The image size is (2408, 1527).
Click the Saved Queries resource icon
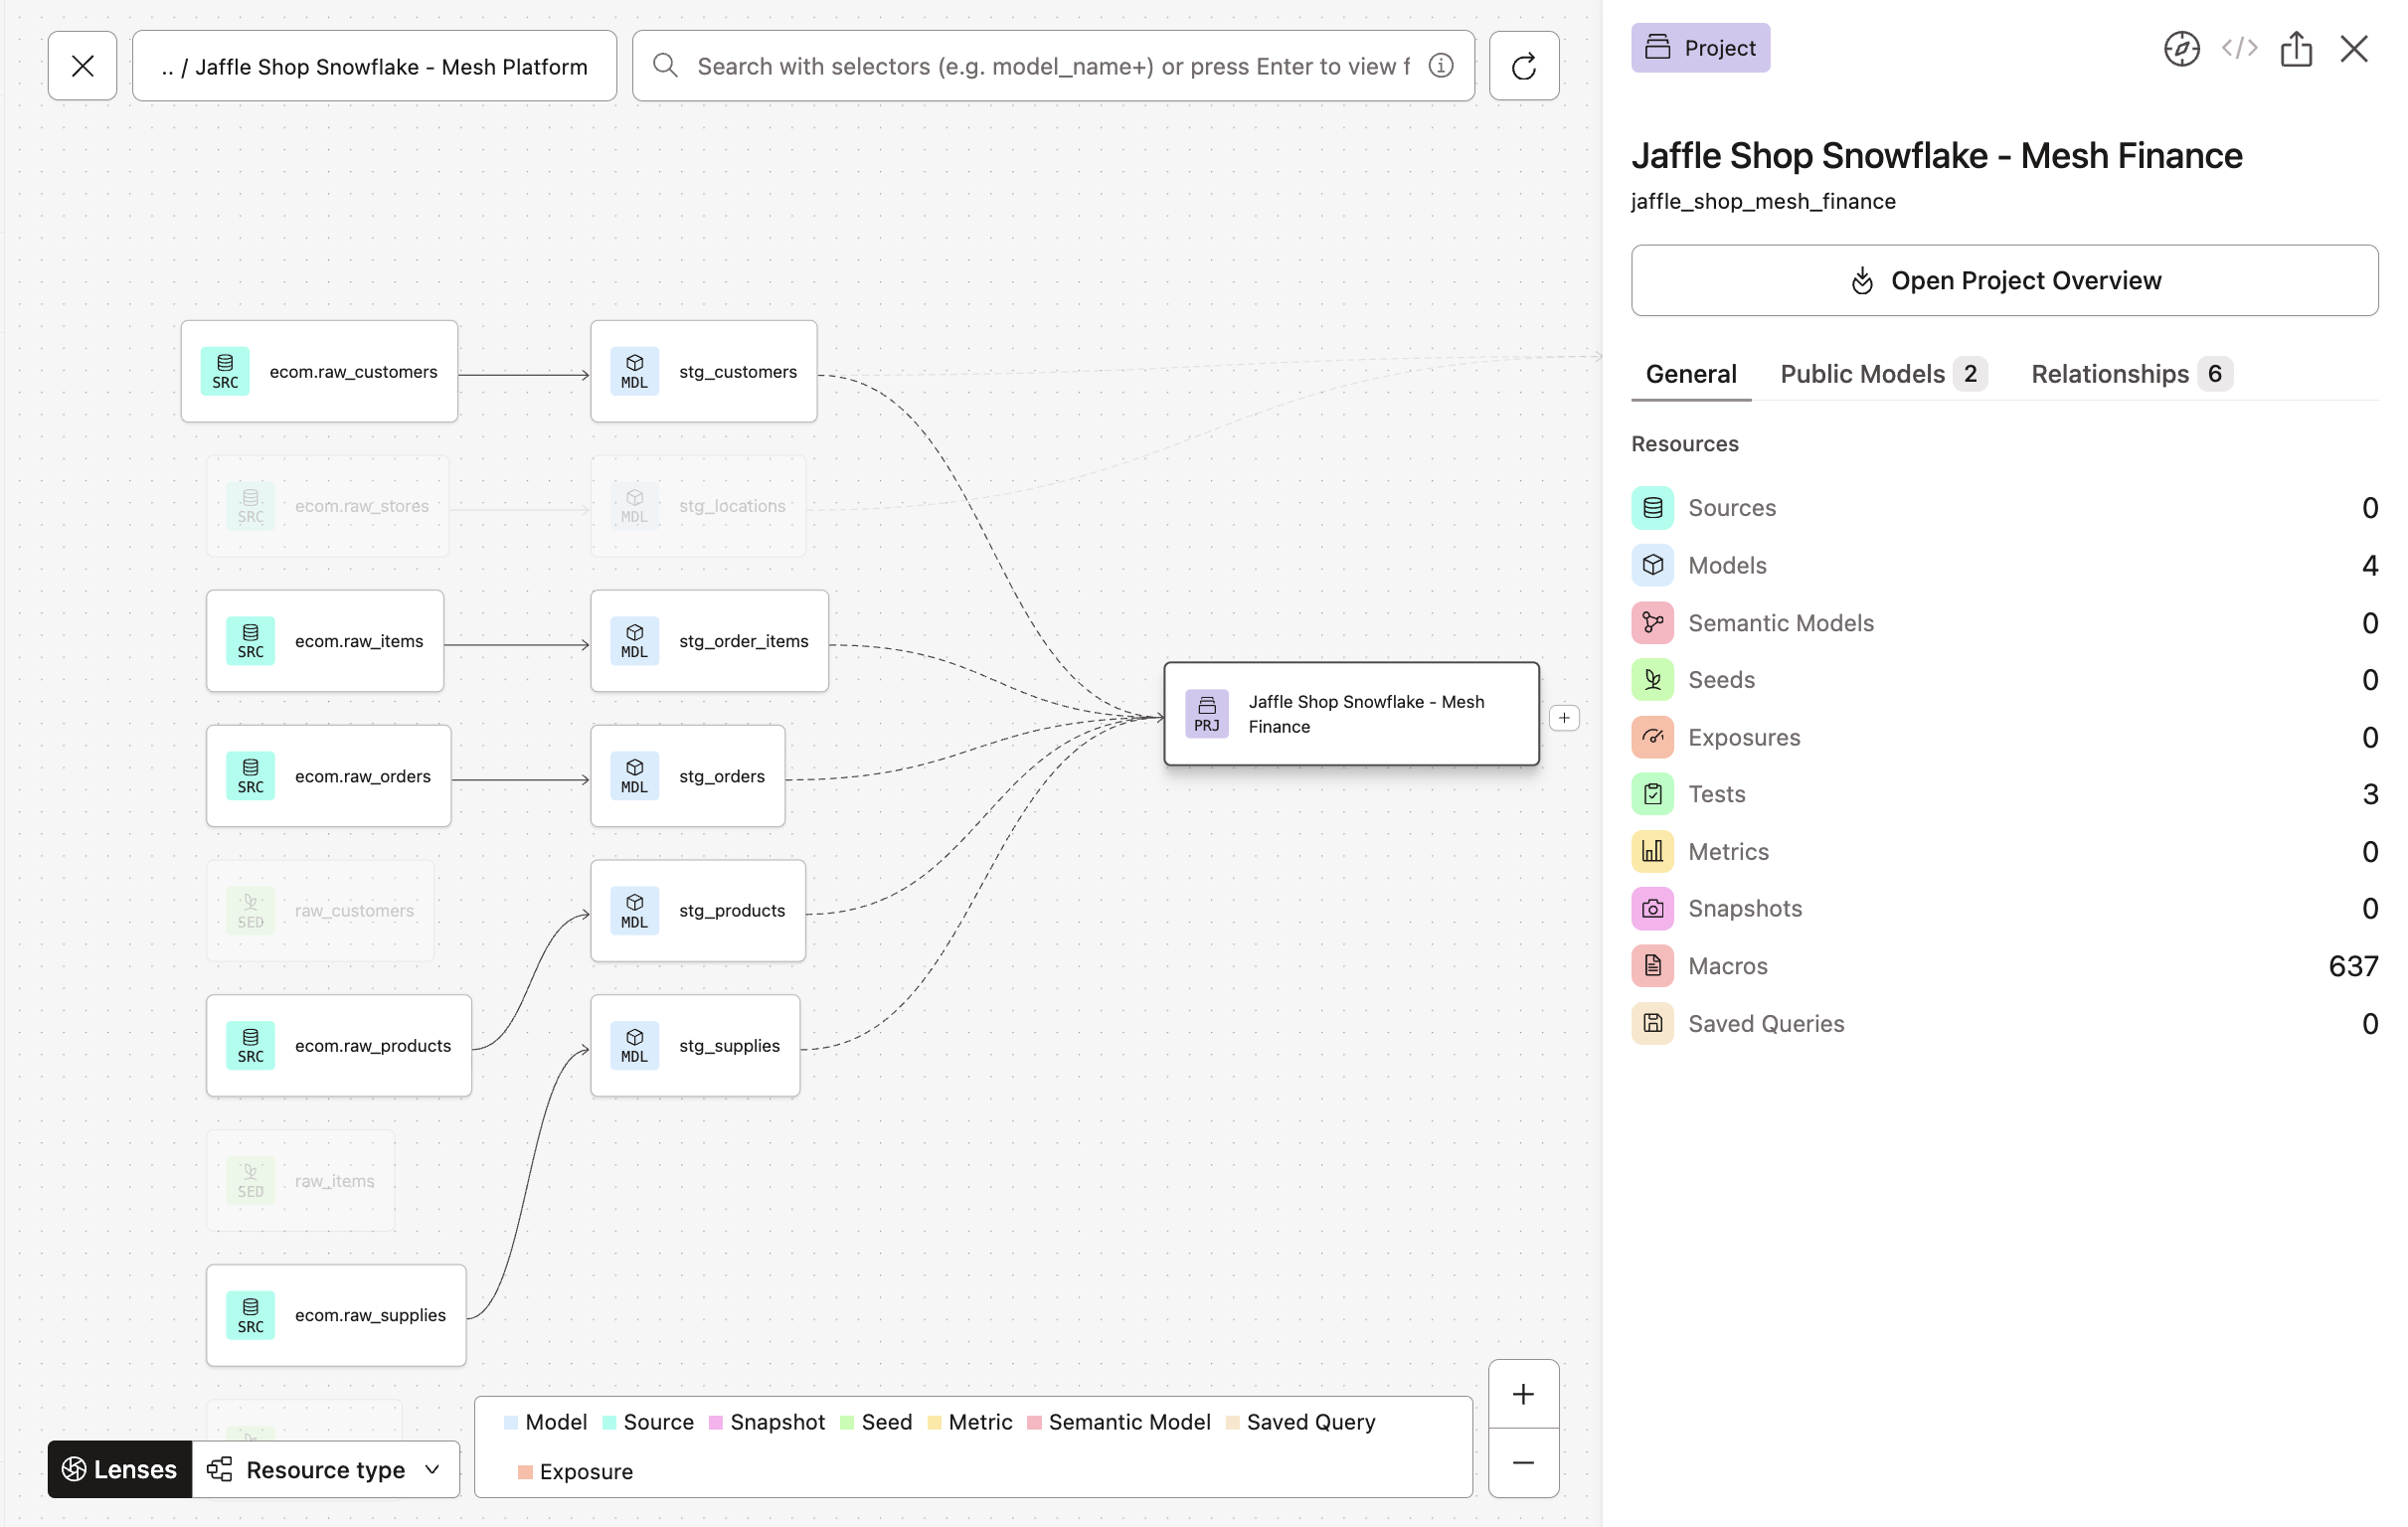(1652, 1024)
